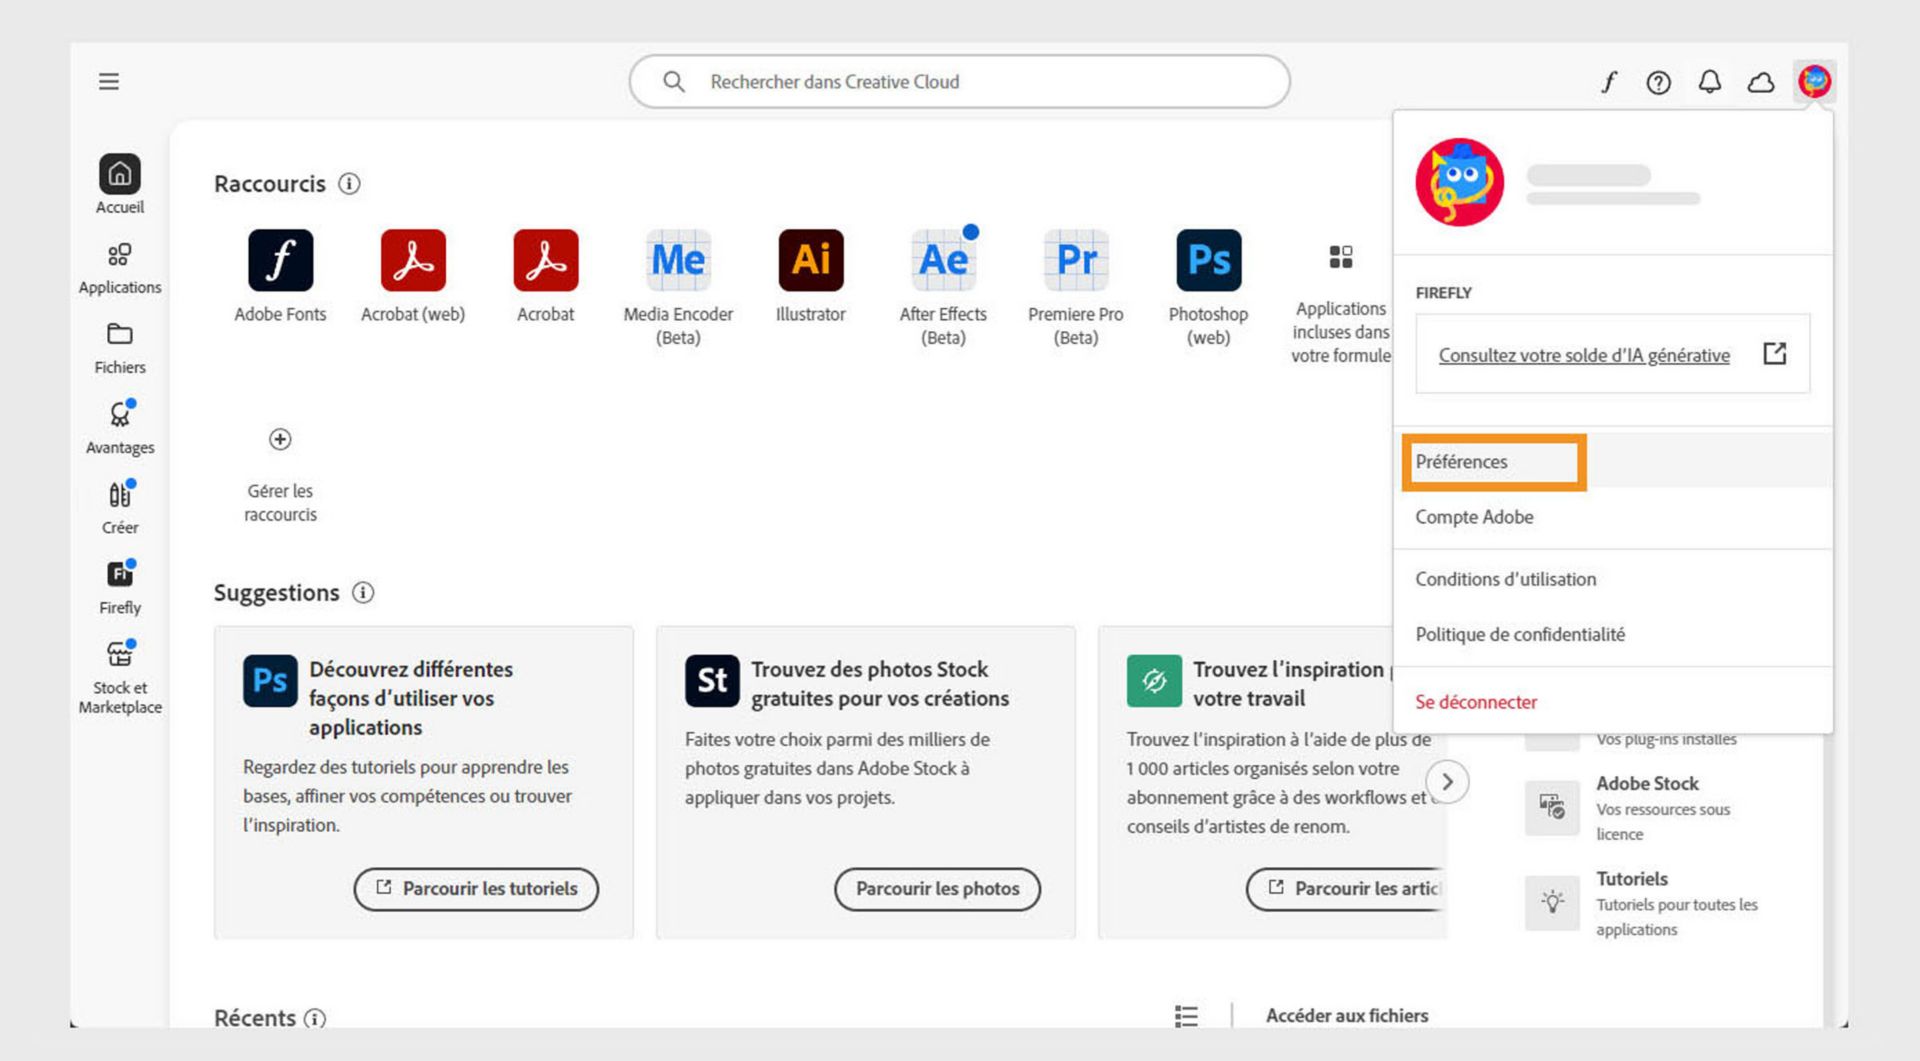Click Parcourir les tutoriels button
Image resolution: width=1920 pixels, height=1061 pixels.
476,889
